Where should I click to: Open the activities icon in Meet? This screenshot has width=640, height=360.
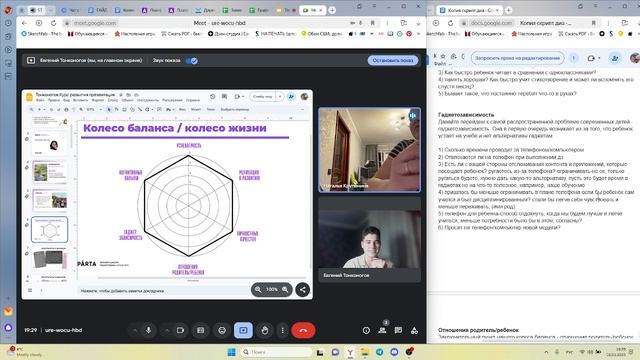pyautogui.click(x=414, y=330)
